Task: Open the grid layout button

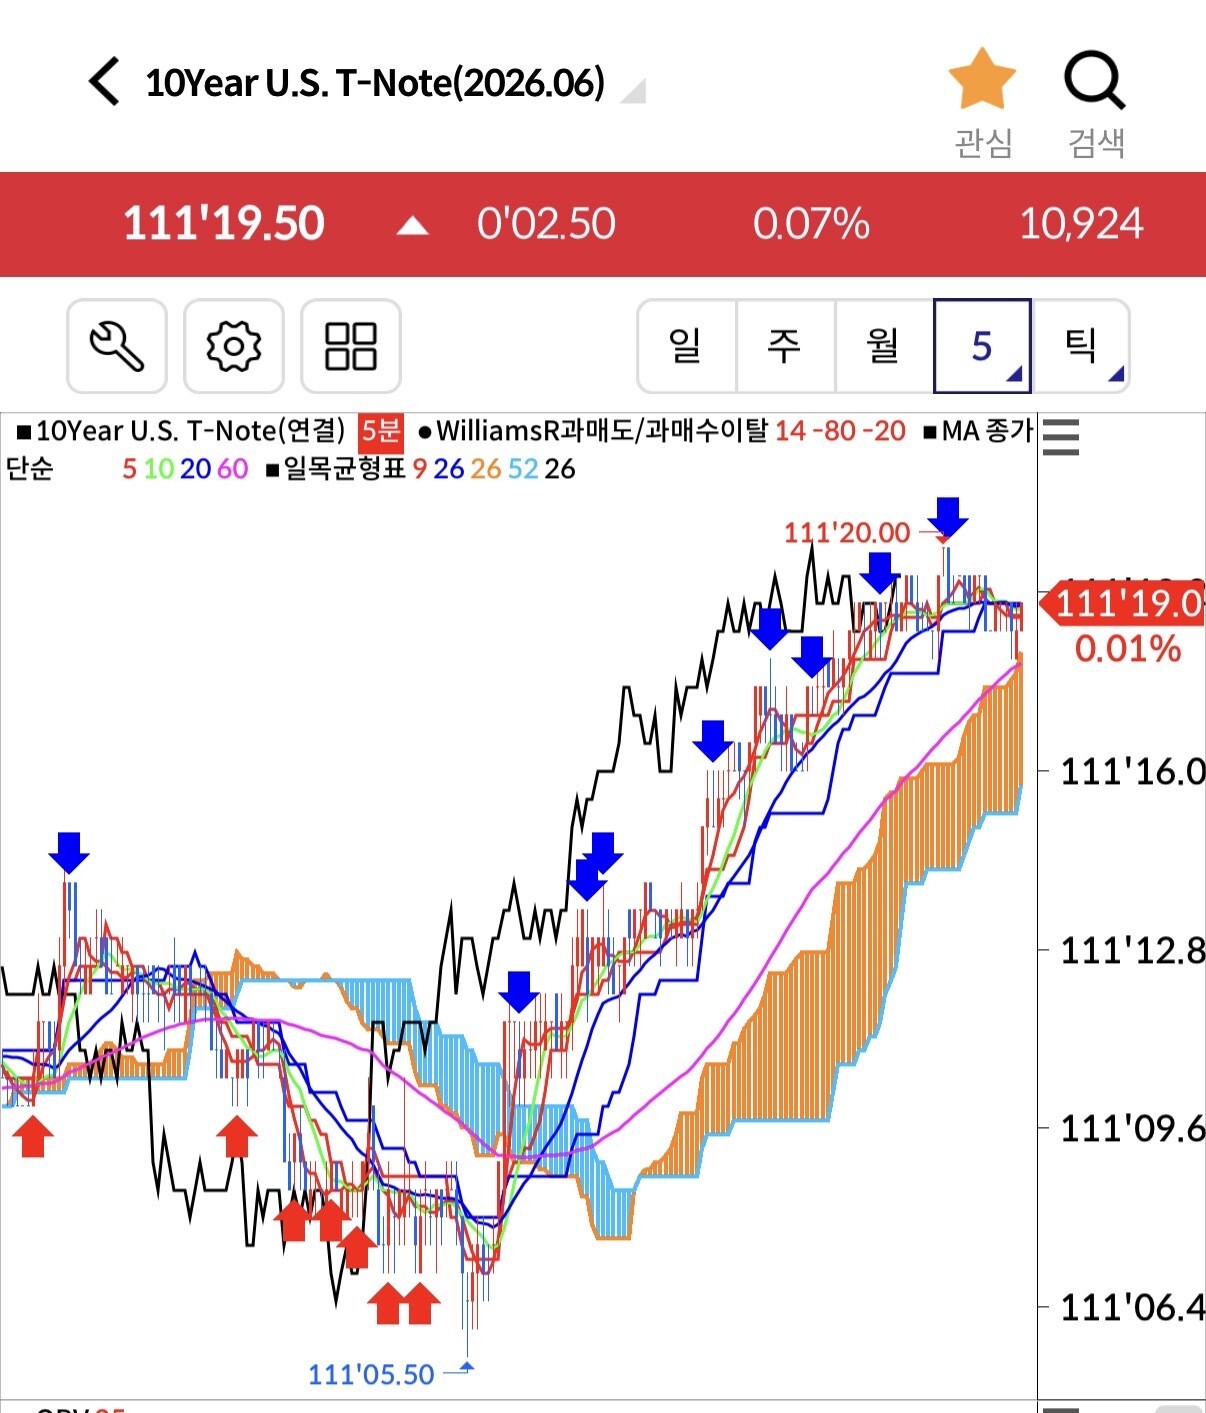Action: point(351,346)
